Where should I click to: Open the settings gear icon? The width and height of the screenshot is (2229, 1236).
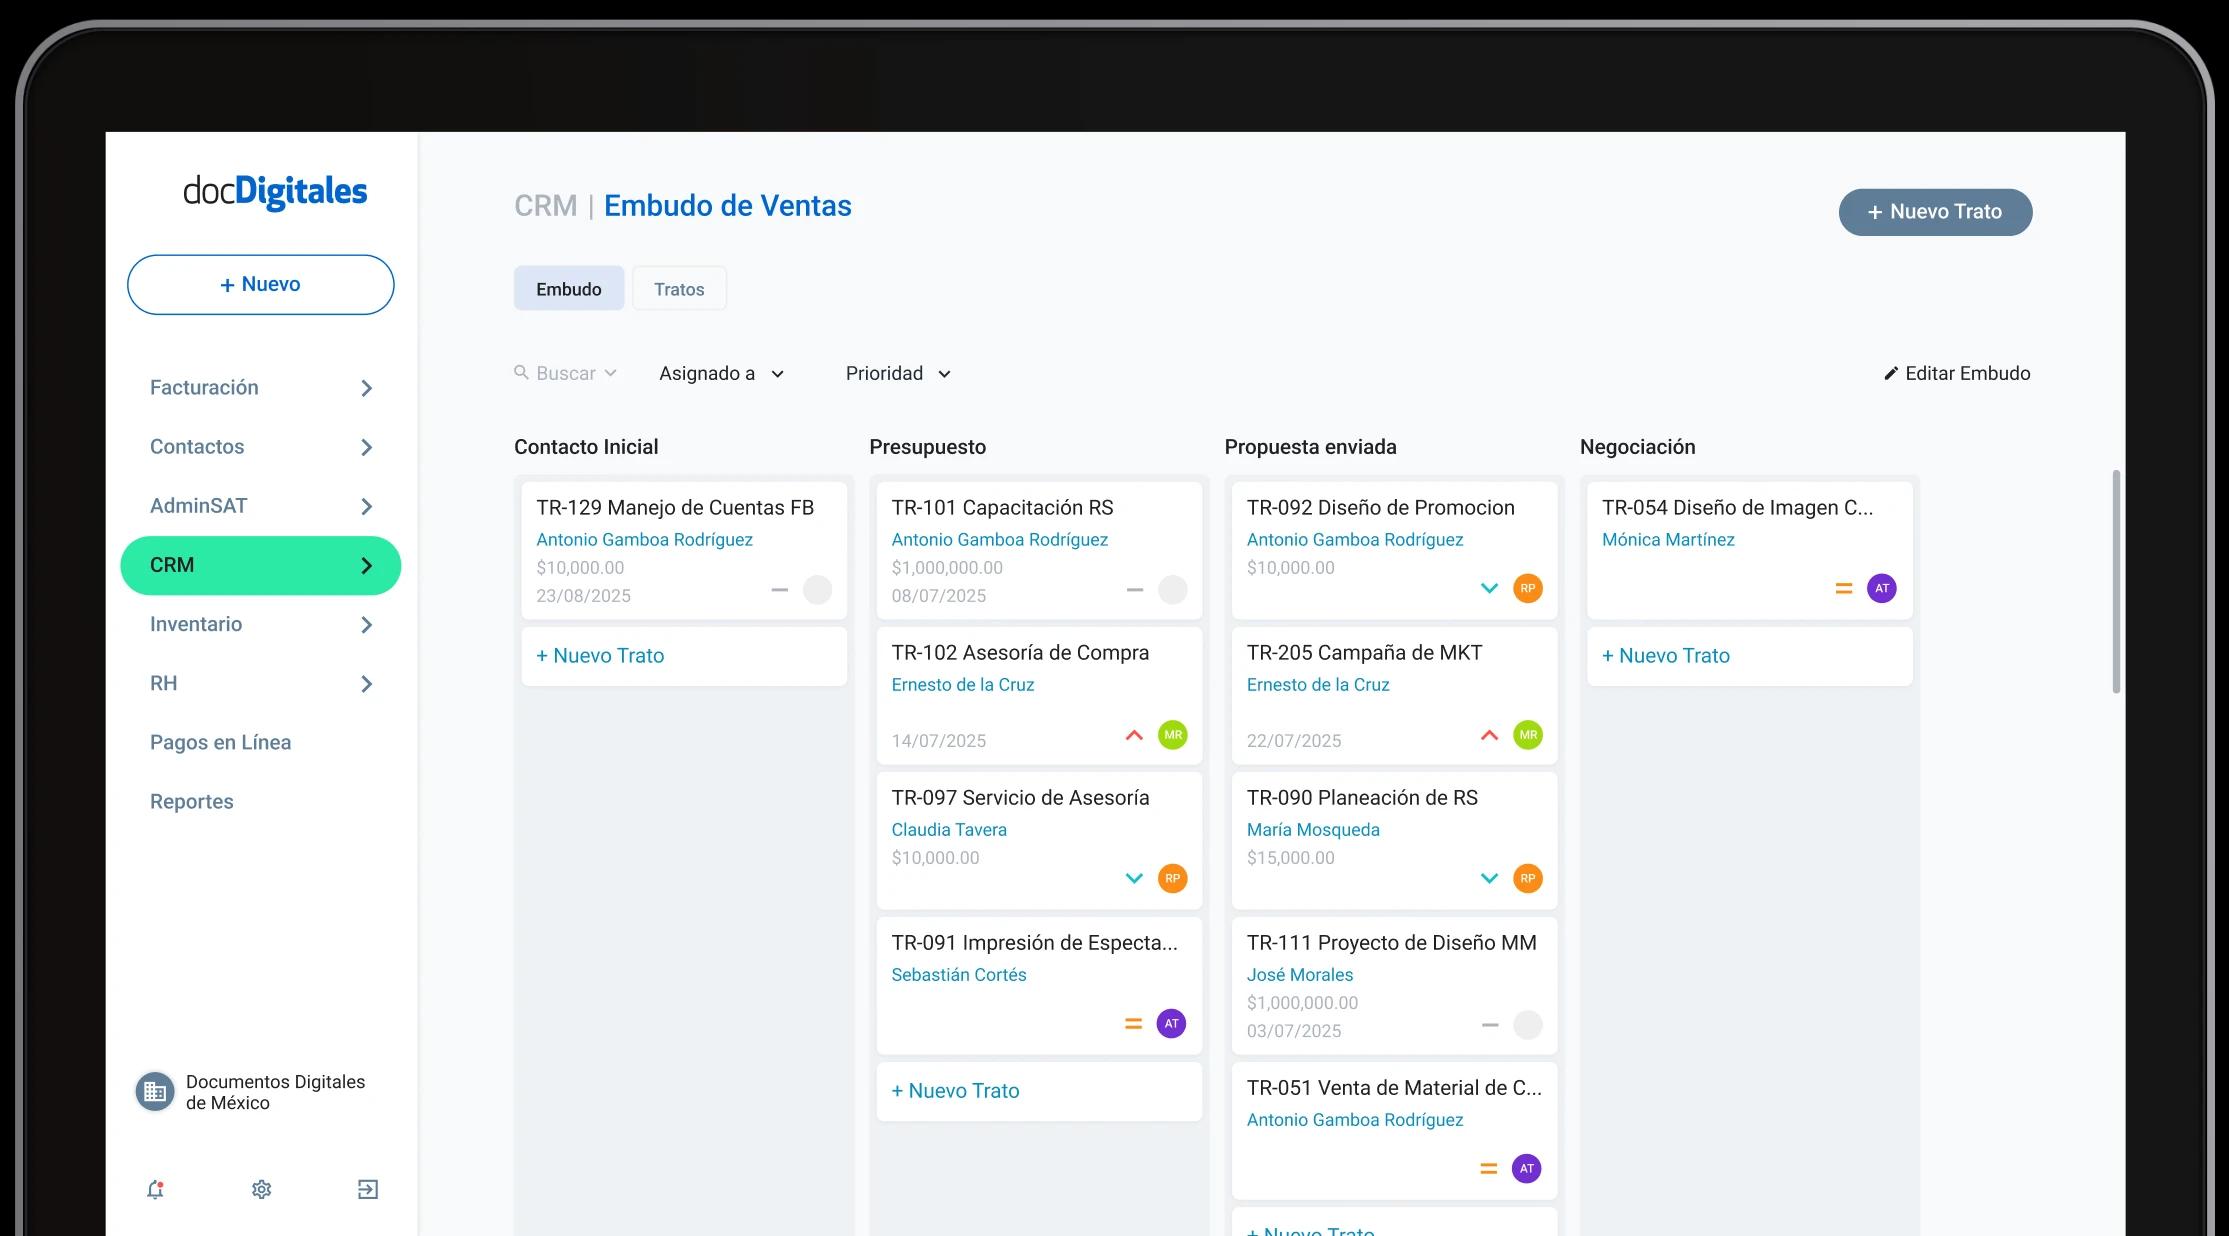(261, 1189)
